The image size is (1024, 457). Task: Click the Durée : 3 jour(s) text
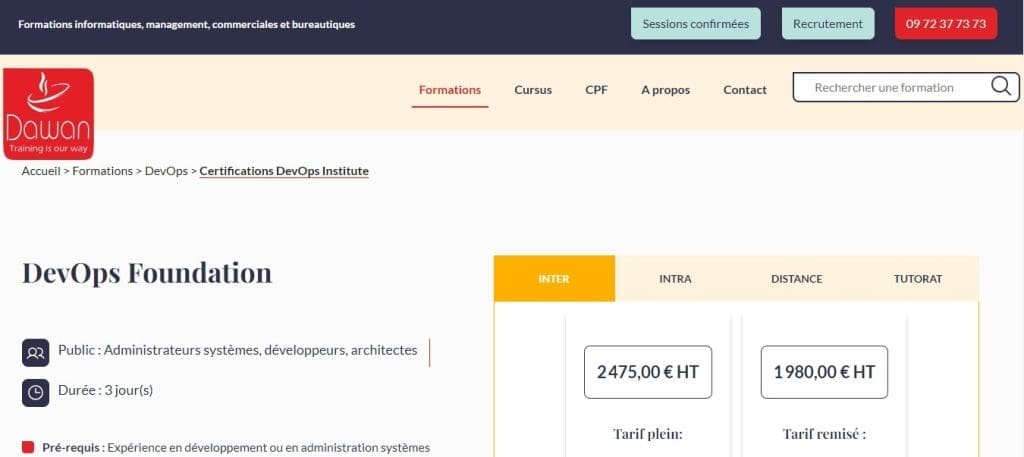pyautogui.click(x=106, y=390)
